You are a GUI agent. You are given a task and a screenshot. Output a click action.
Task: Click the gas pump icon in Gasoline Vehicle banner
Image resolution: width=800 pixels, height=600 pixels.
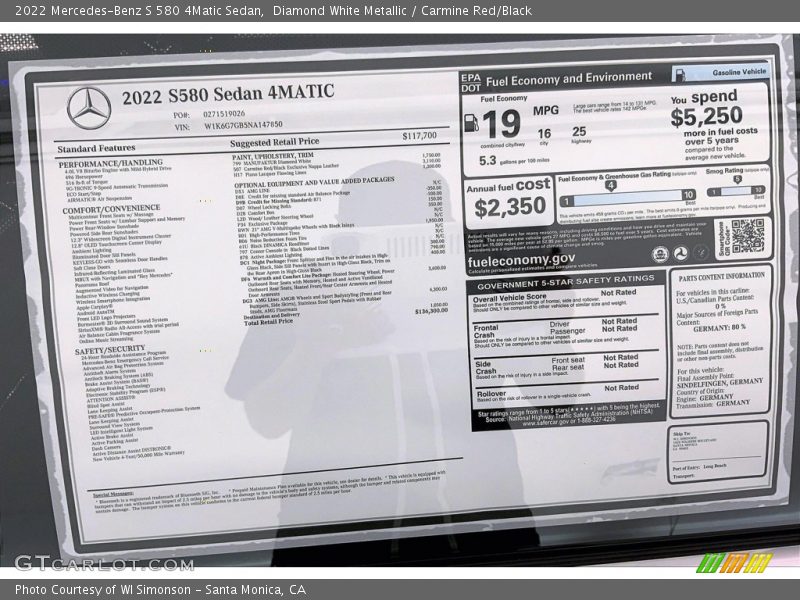[681, 75]
